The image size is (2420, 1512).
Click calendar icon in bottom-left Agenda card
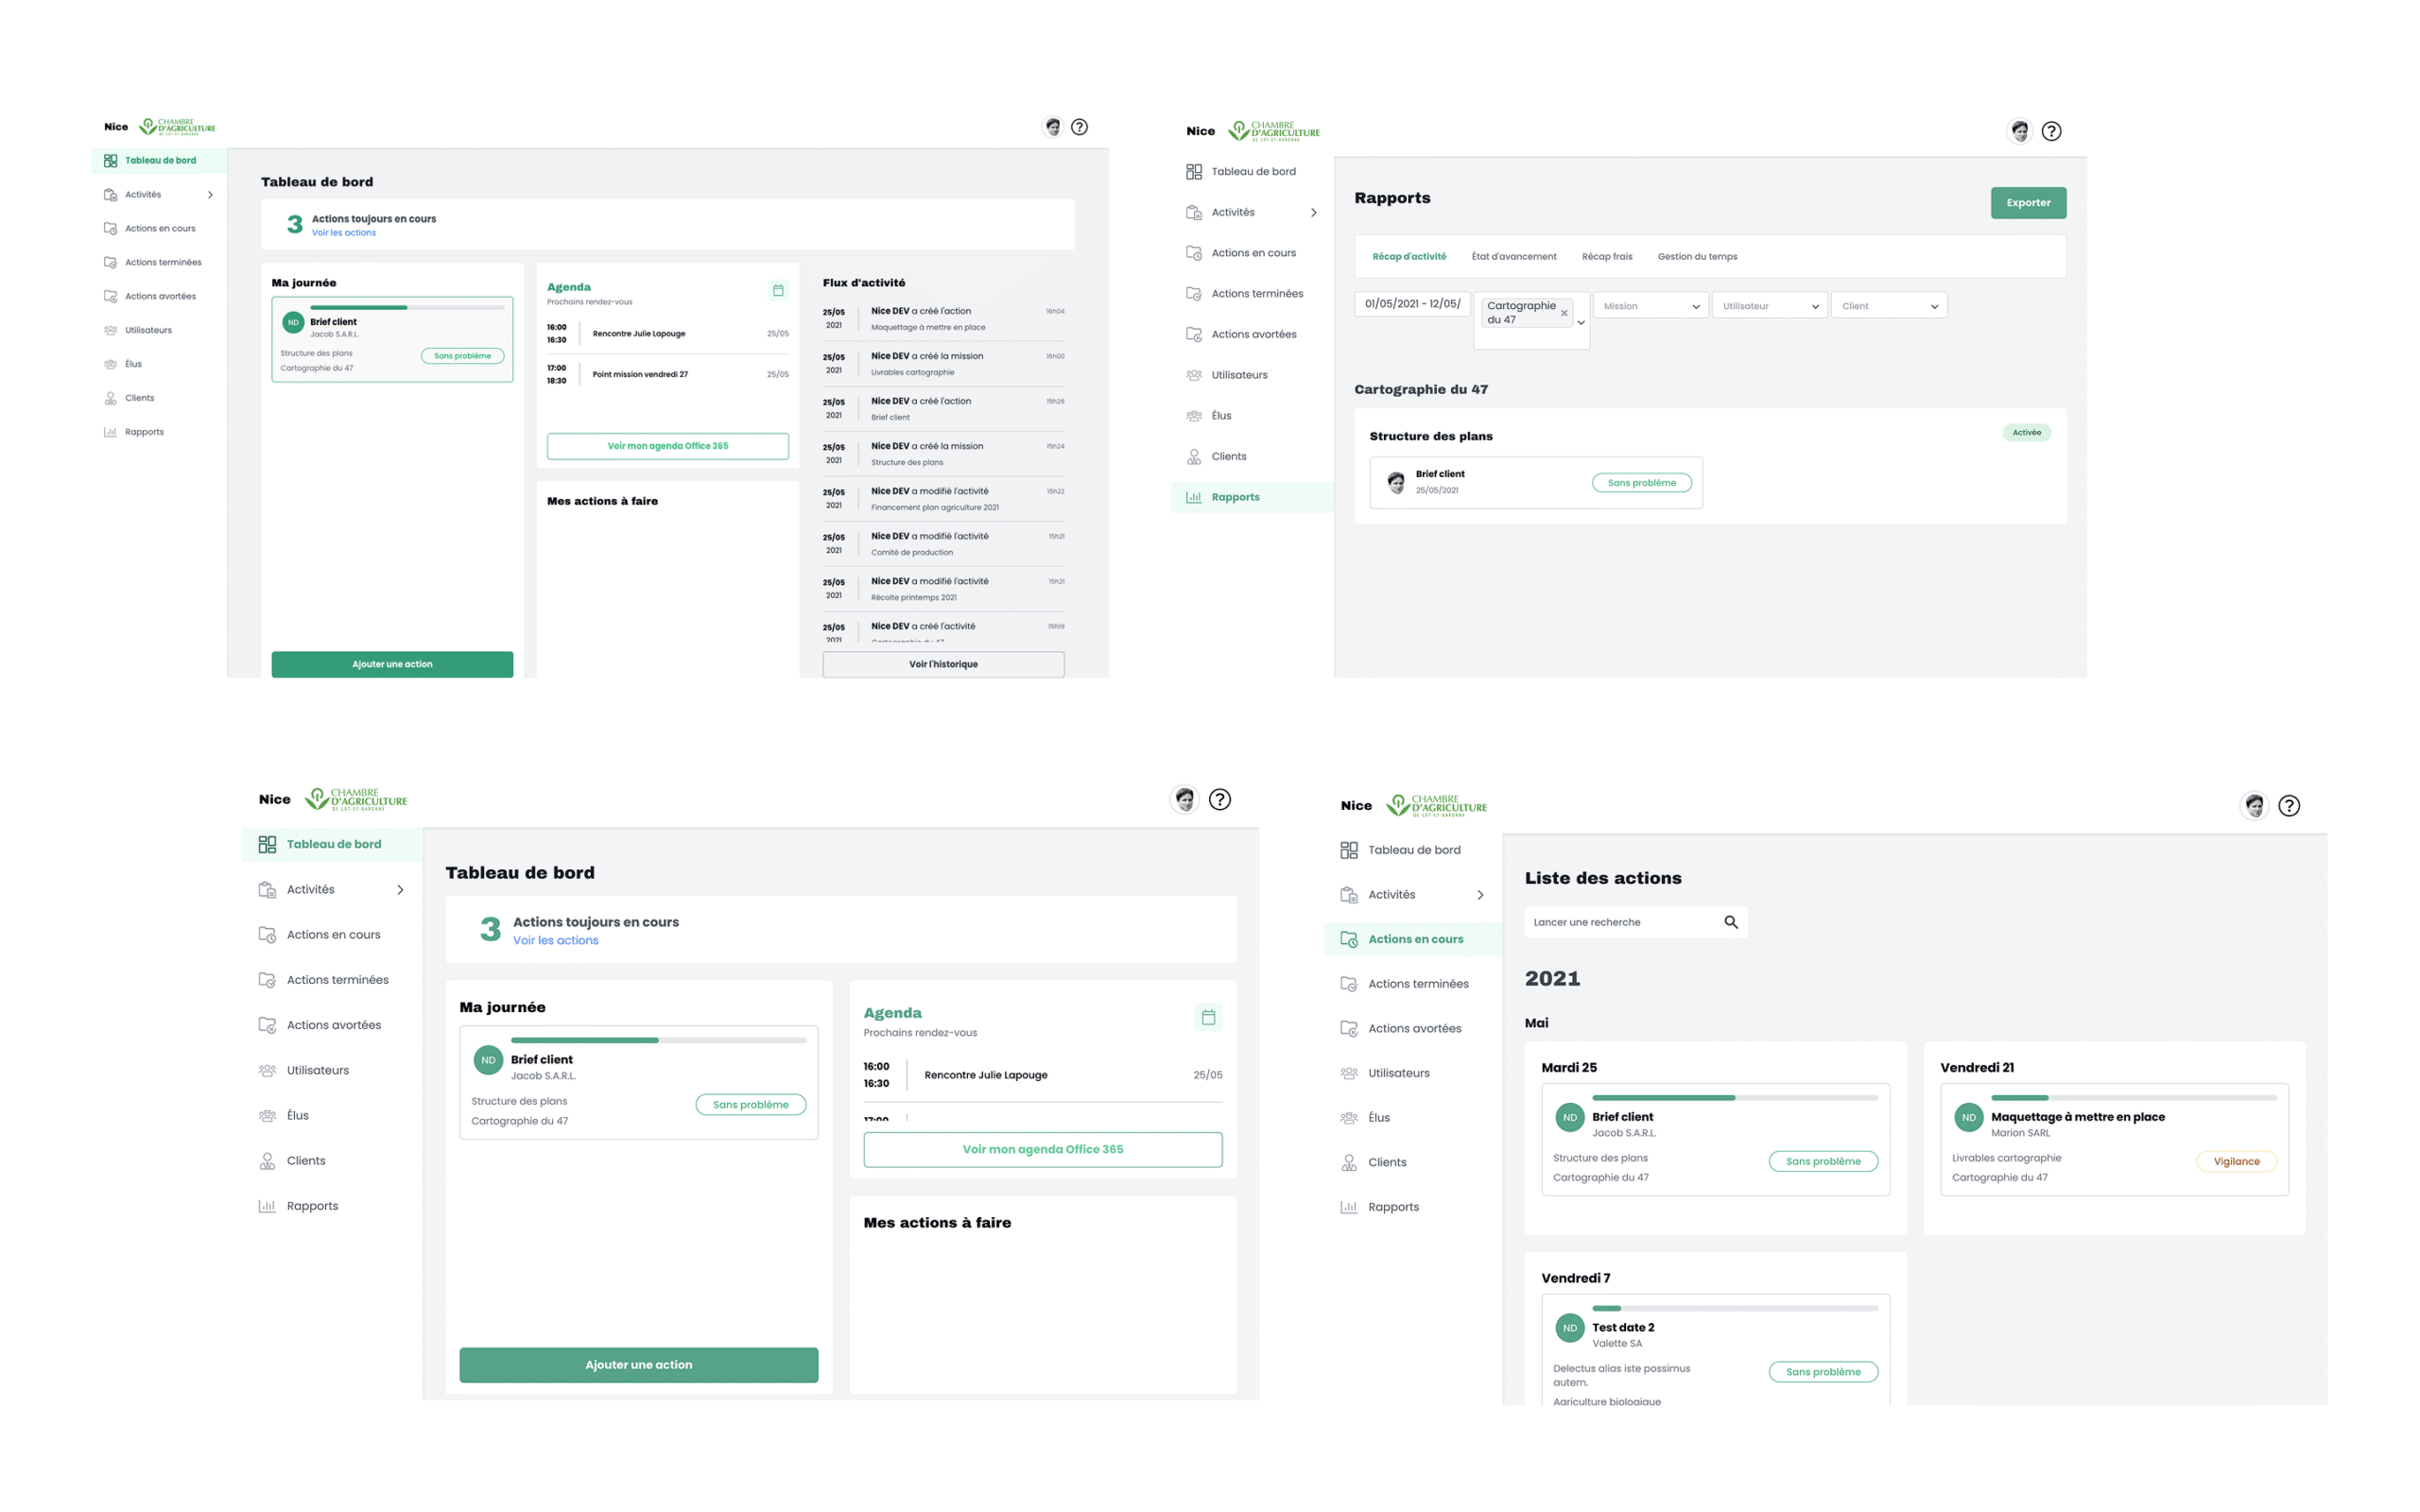click(1208, 1017)
